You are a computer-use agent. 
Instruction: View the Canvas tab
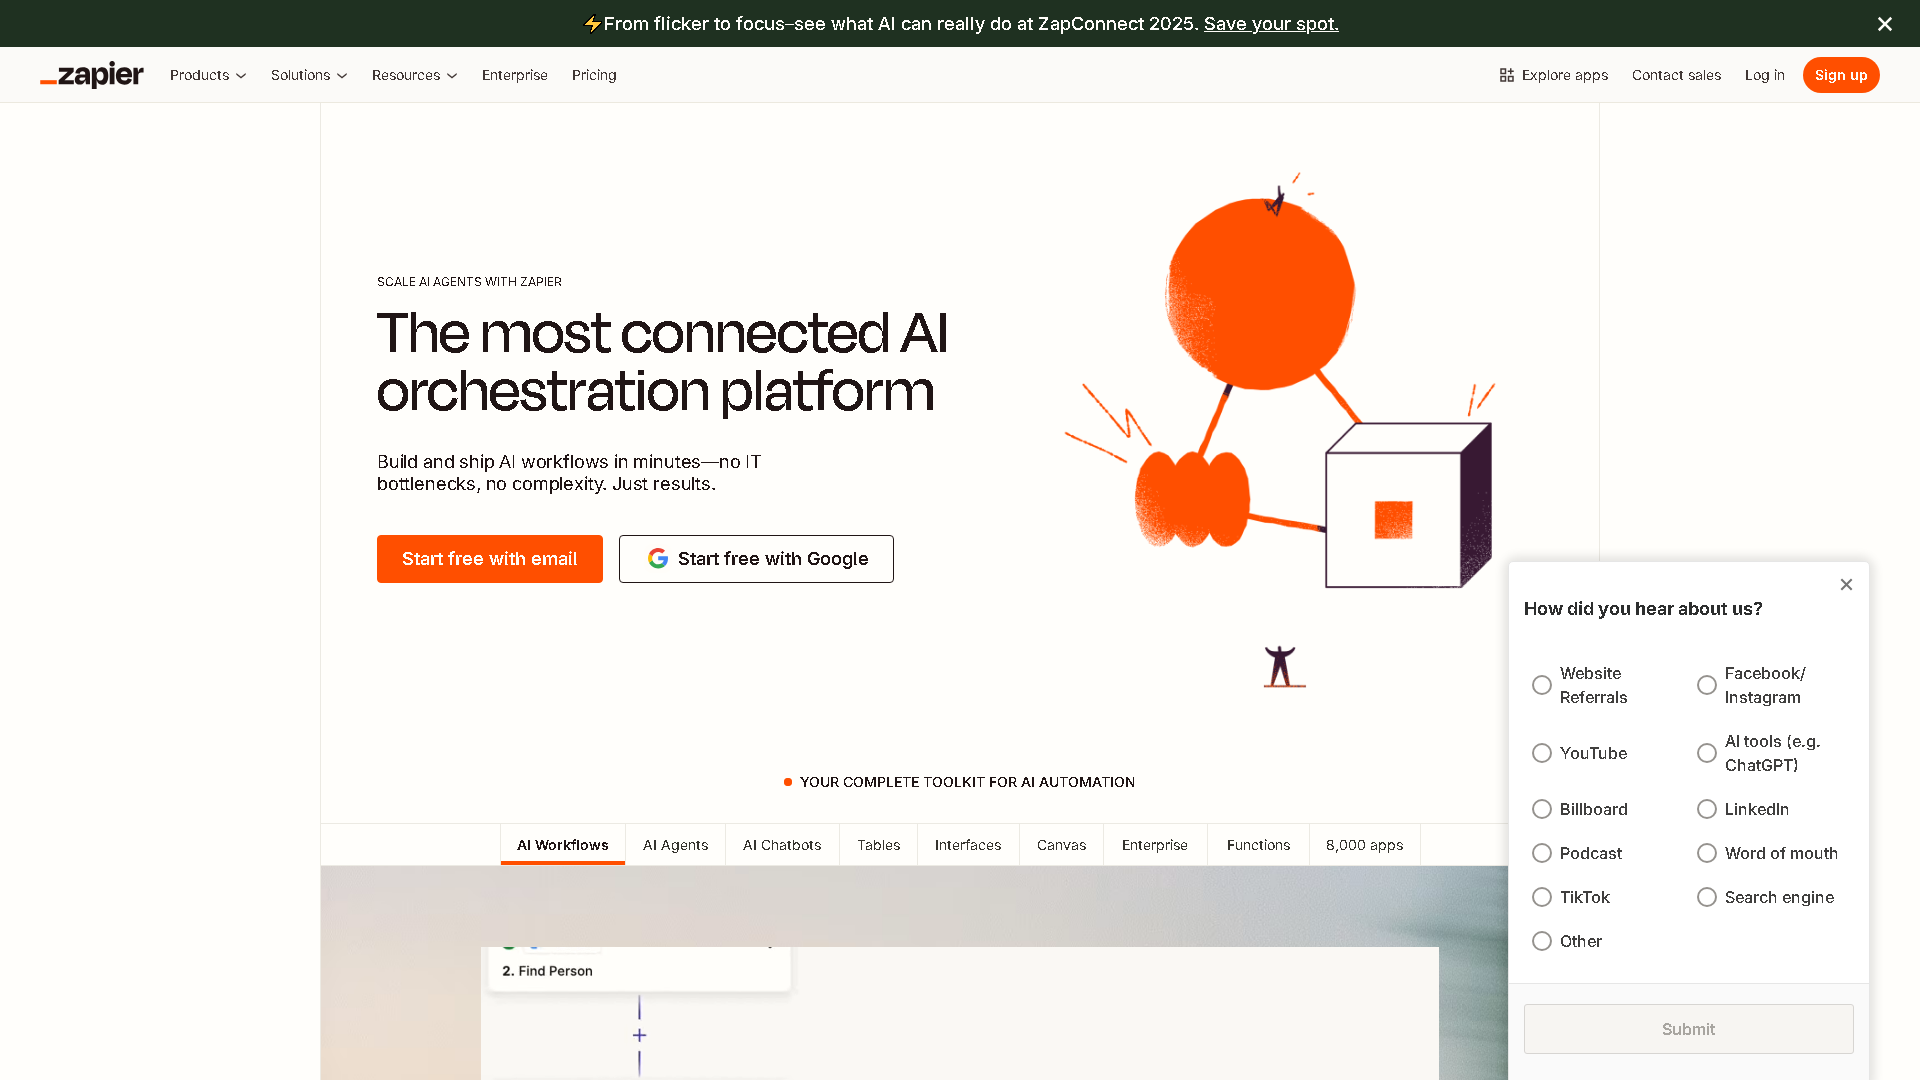click(x=1061, y=845)
